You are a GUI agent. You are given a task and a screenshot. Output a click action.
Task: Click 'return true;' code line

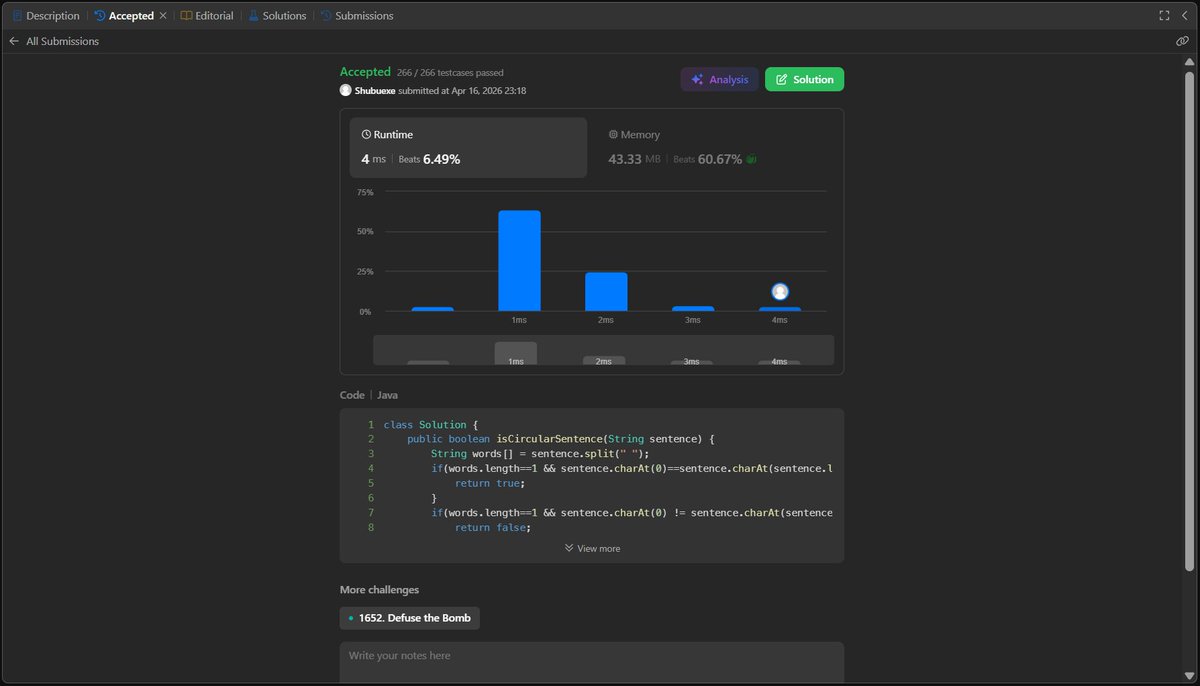tap(490, 483)
